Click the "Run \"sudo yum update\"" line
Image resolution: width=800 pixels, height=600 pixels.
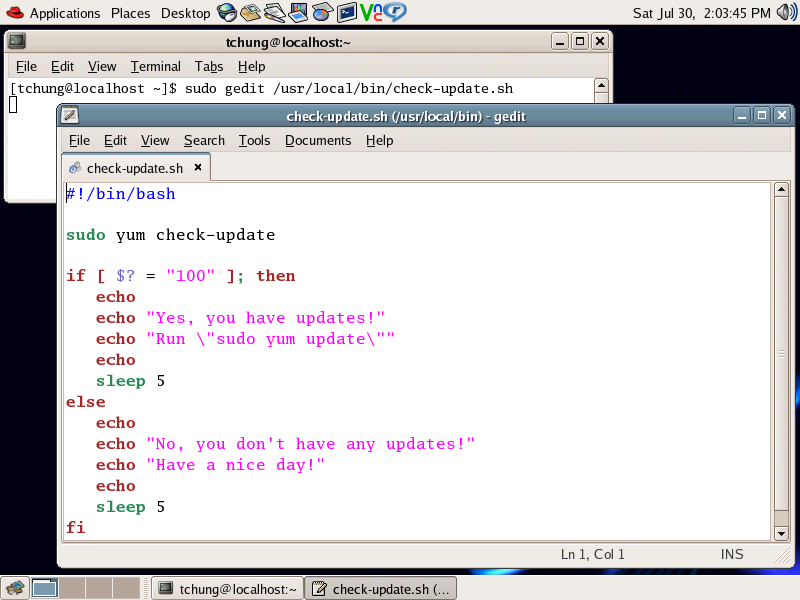pos(245,339)
